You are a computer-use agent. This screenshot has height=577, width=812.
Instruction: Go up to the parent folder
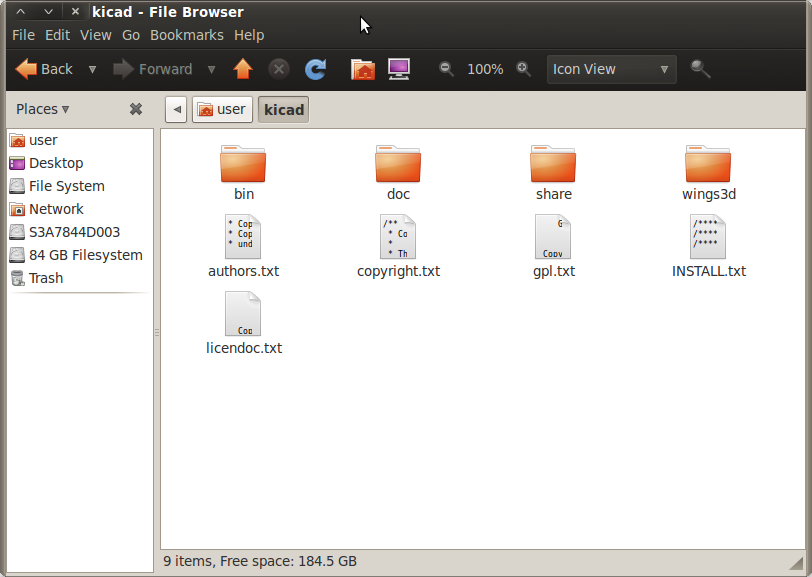pyautogui.click(x=243, y=69)
